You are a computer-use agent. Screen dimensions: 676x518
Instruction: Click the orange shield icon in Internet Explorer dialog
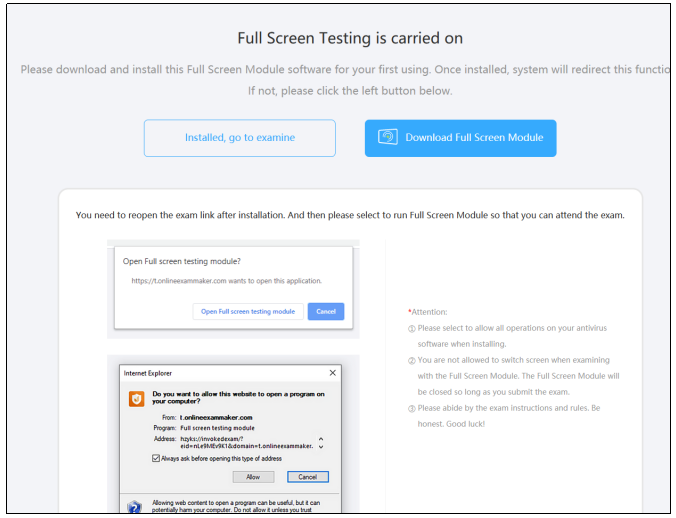[137, 399]
